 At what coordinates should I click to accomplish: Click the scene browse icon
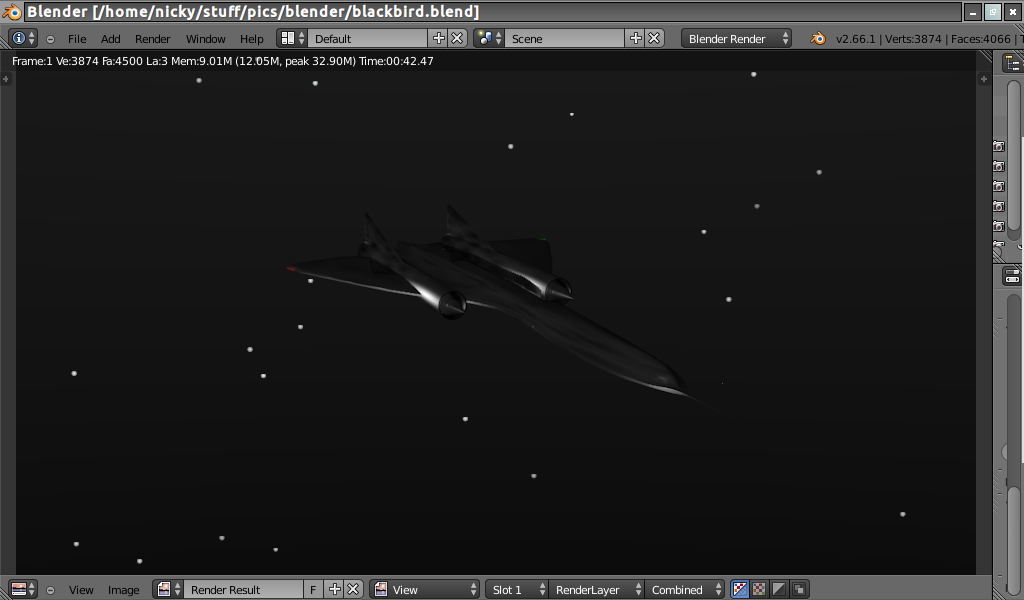pos(489,38)
